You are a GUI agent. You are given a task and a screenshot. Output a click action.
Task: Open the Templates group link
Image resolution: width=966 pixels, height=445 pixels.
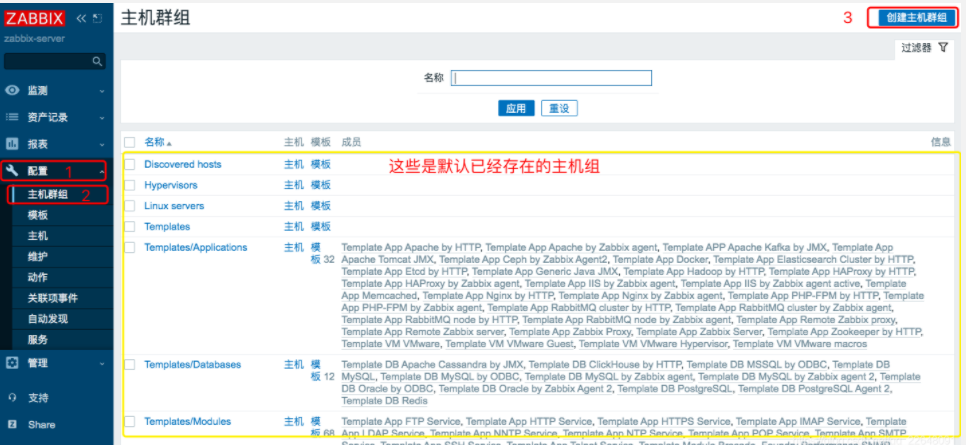click(167, 227)
